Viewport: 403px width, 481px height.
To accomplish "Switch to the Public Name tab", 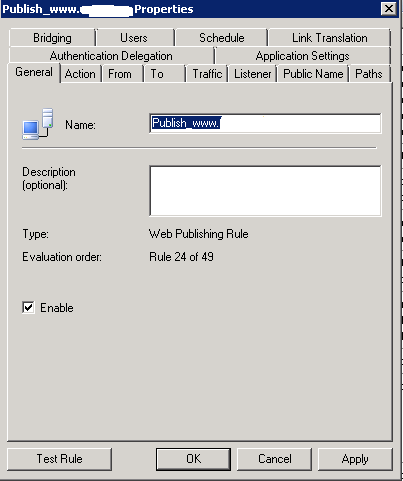I will (x=313, y=74).
